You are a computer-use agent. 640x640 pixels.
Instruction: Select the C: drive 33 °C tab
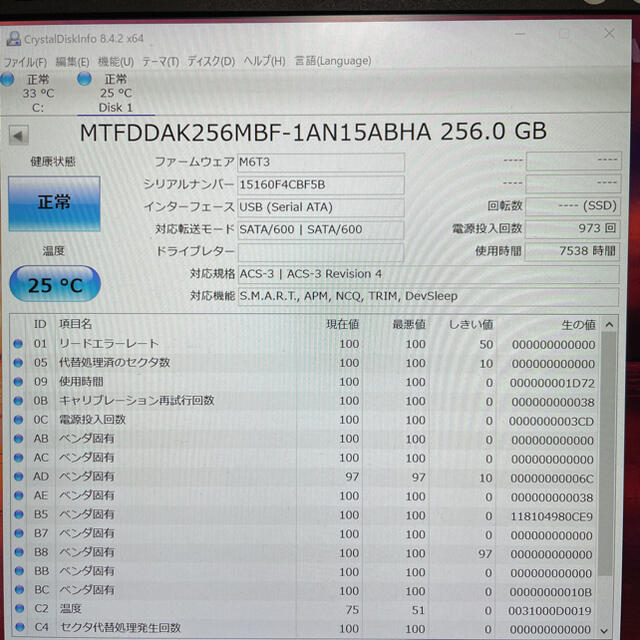(x=38, y=93)
